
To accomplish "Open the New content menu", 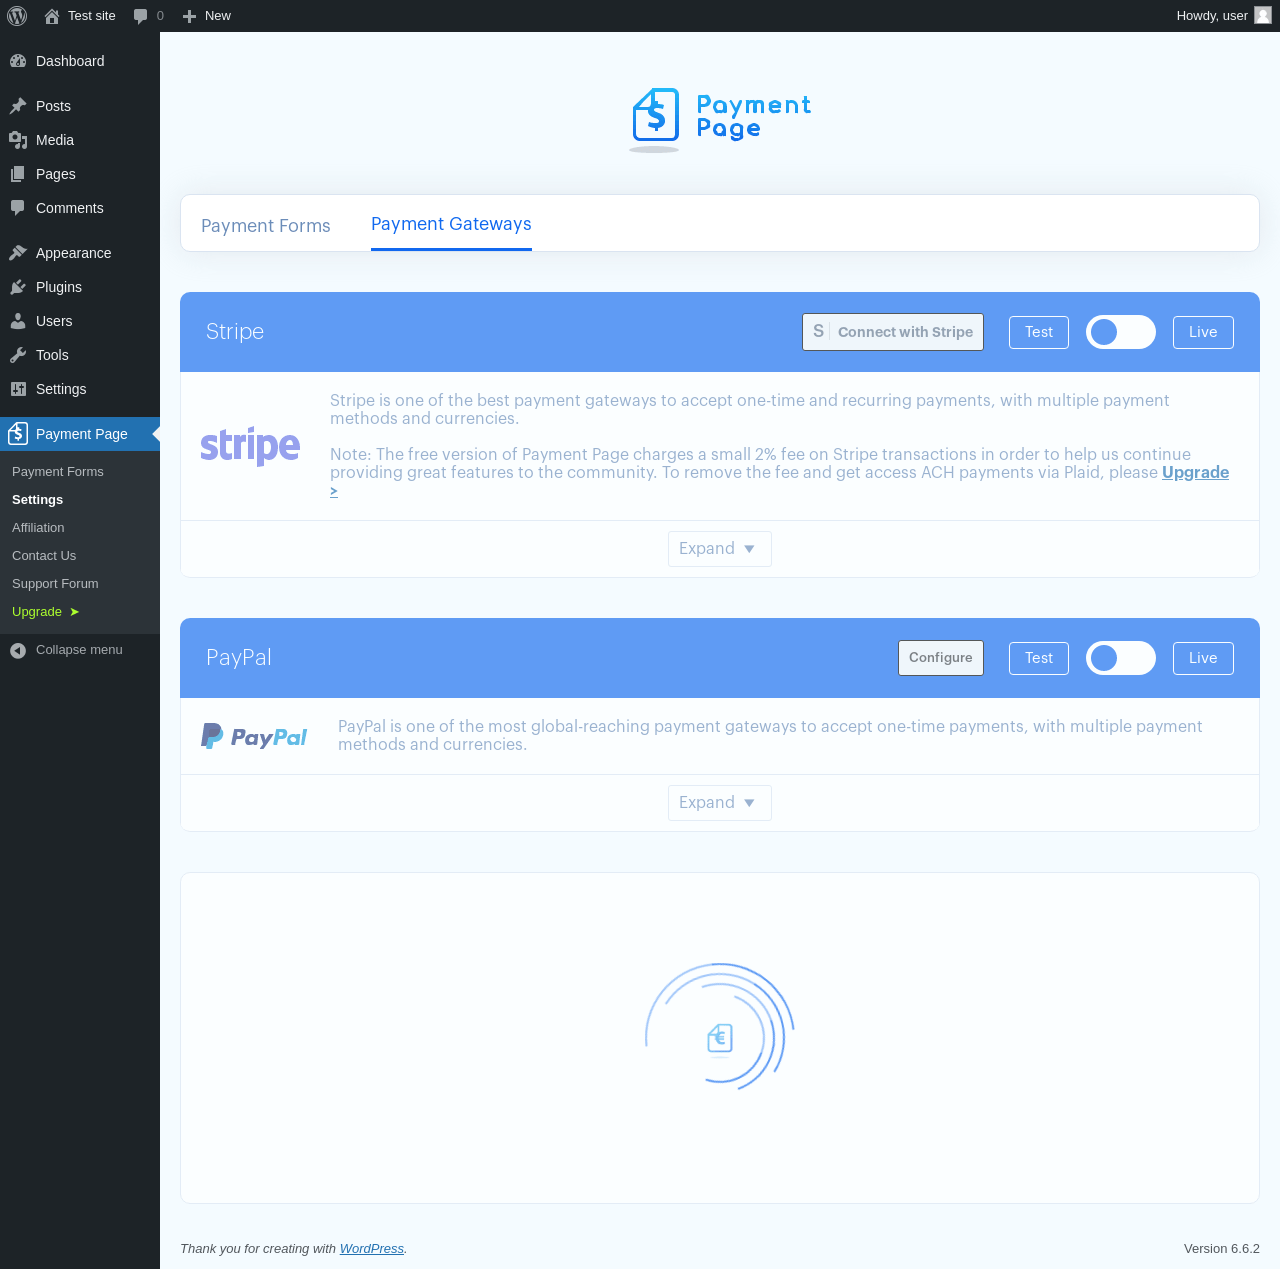I will [207, 16].
